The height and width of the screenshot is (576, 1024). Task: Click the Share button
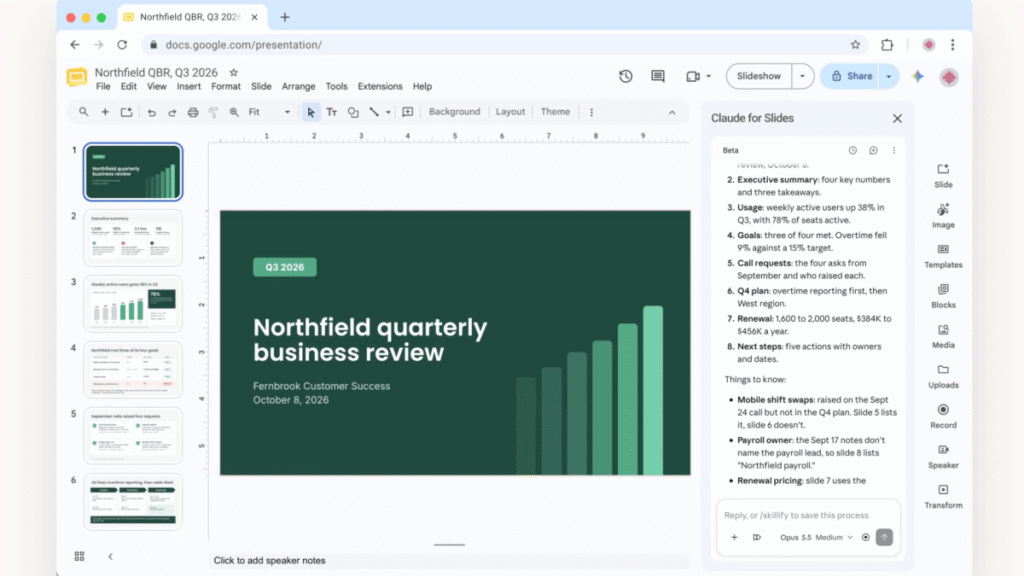pos(852,76)
